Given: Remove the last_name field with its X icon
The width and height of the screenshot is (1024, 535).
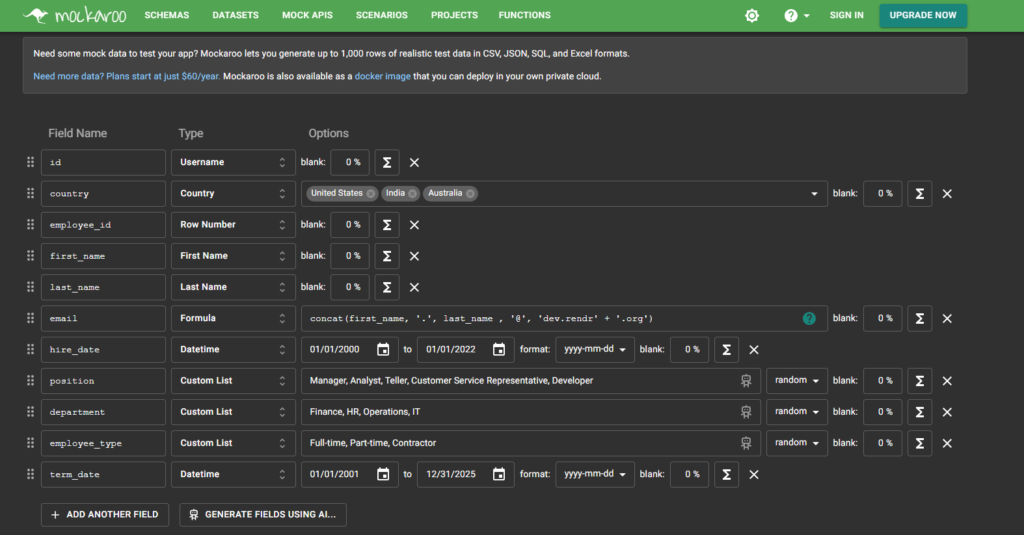Looking at the screenshot, I should (414, 287).
